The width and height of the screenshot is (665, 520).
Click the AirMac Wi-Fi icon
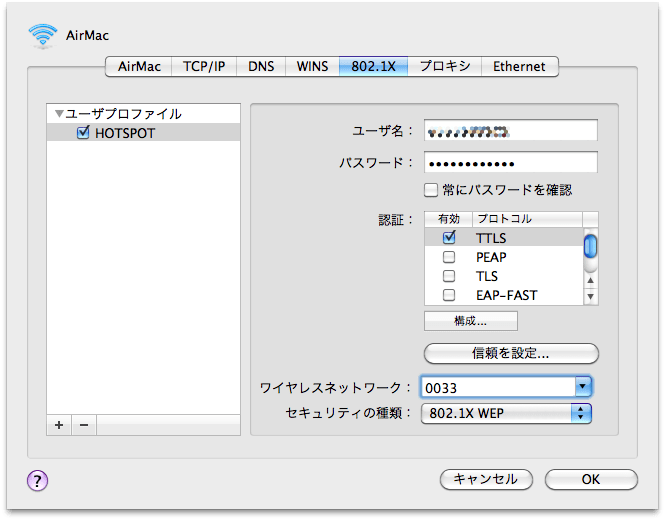click(x=42, y=36)
